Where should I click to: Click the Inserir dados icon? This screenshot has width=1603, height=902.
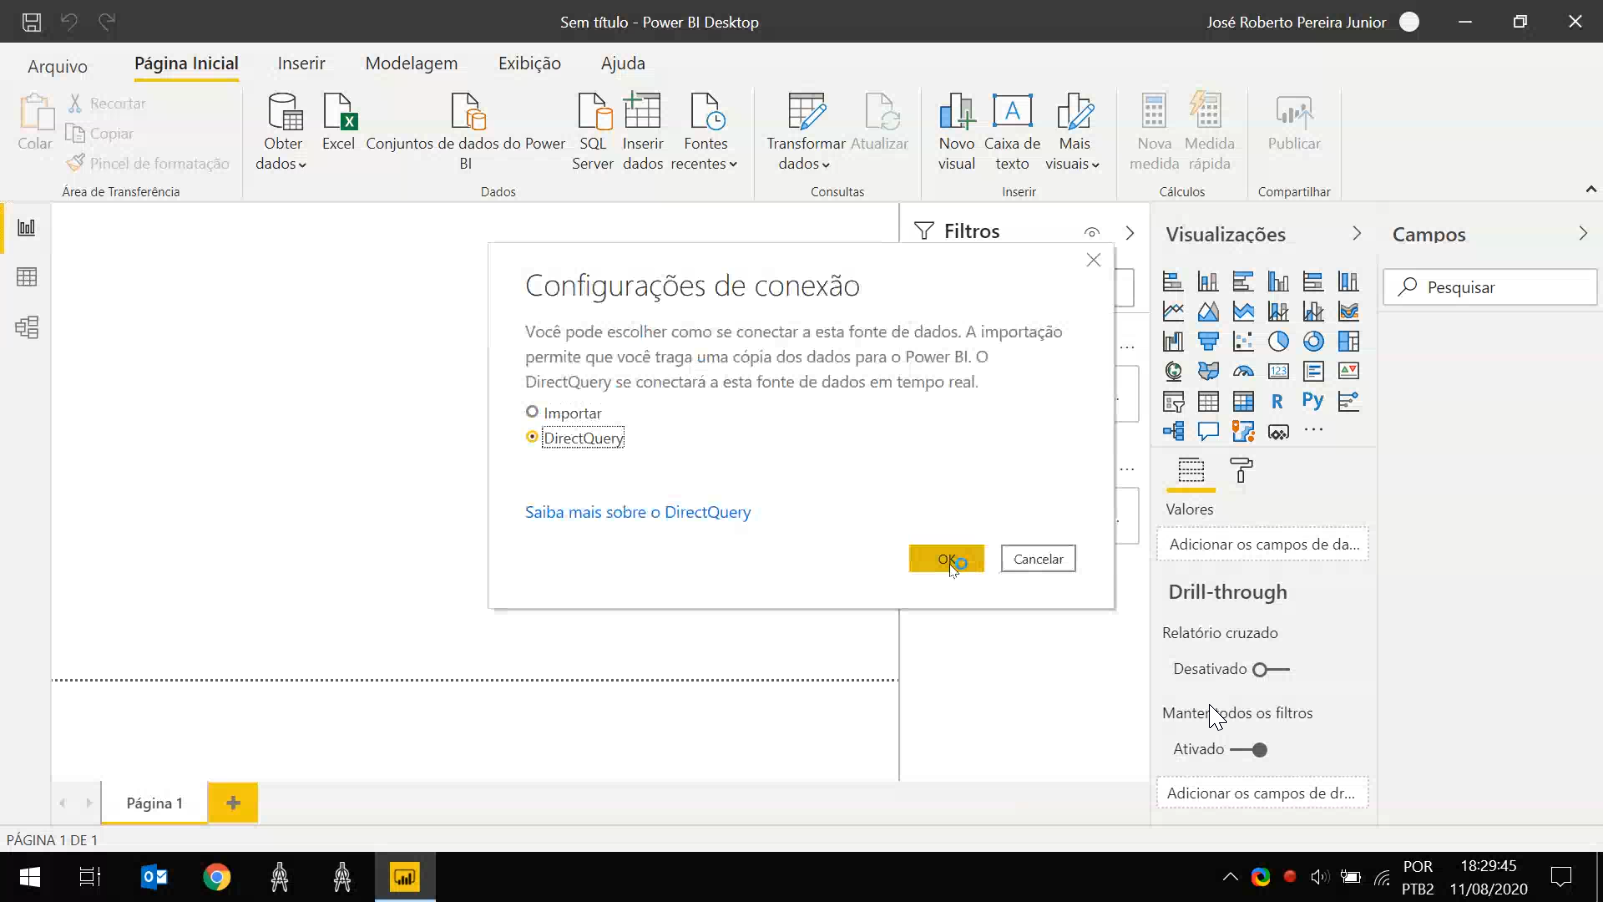[x=642, y=132]
